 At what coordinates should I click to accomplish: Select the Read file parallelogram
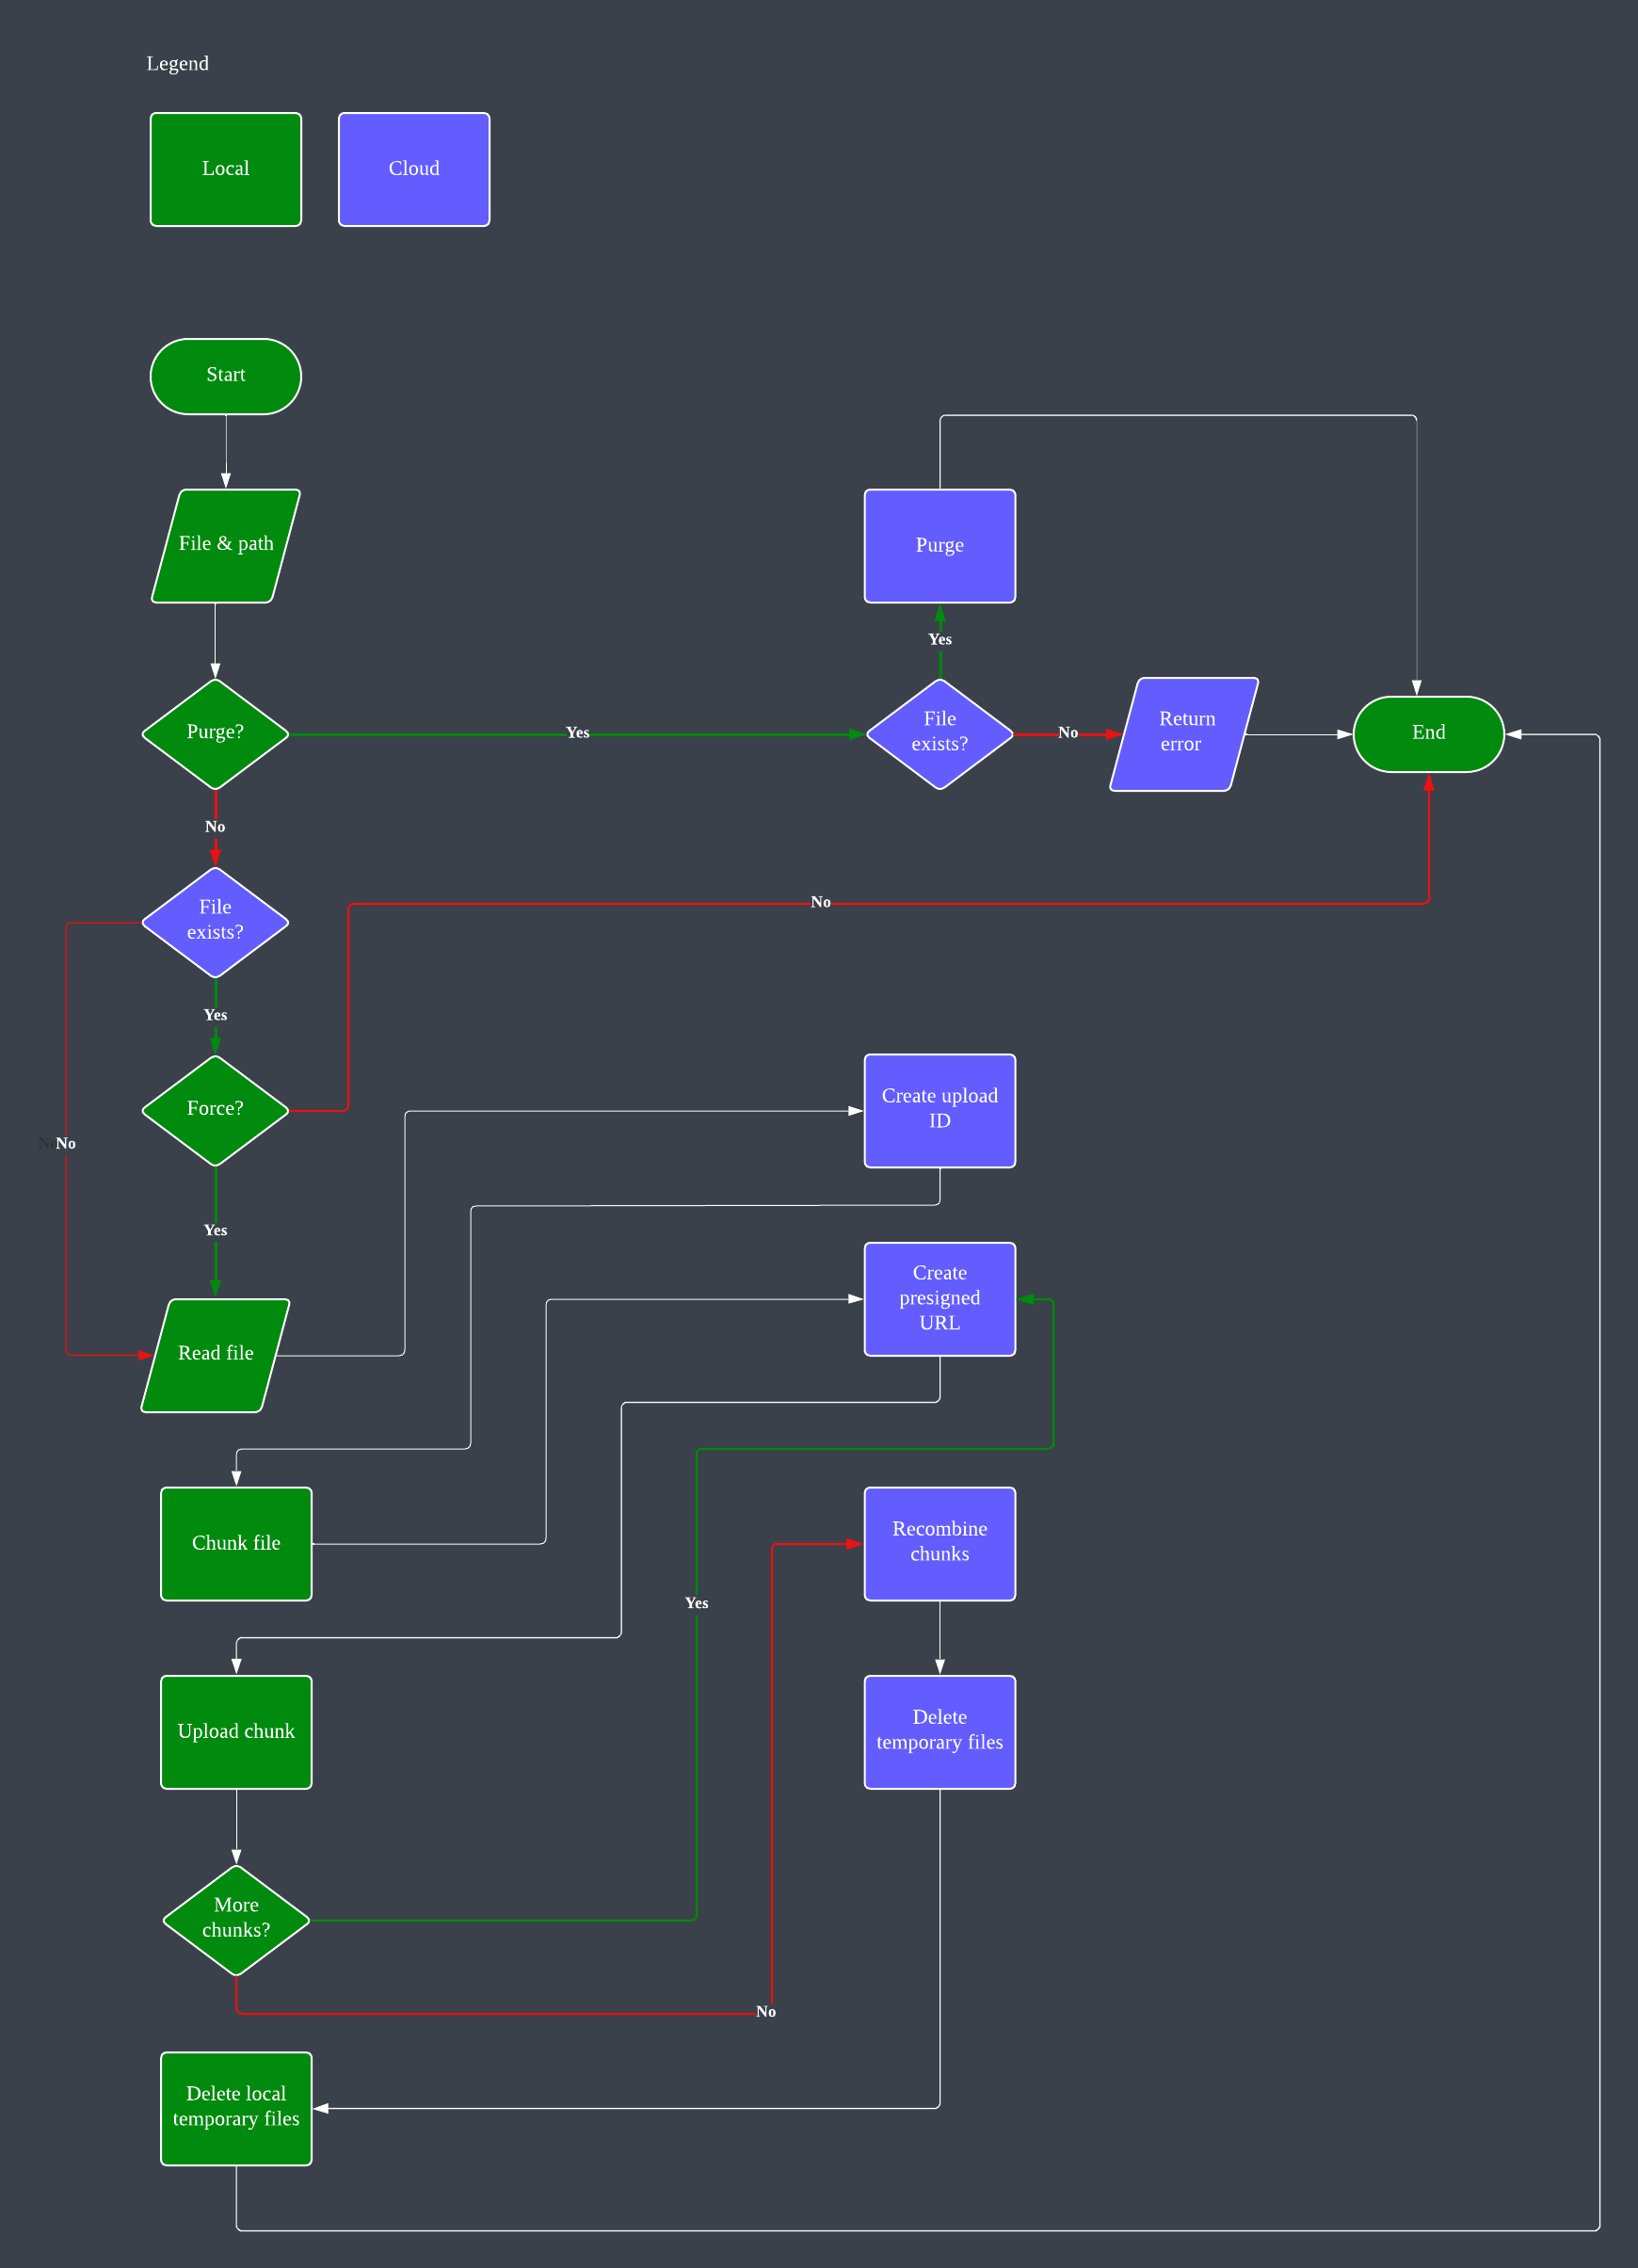215,1353
